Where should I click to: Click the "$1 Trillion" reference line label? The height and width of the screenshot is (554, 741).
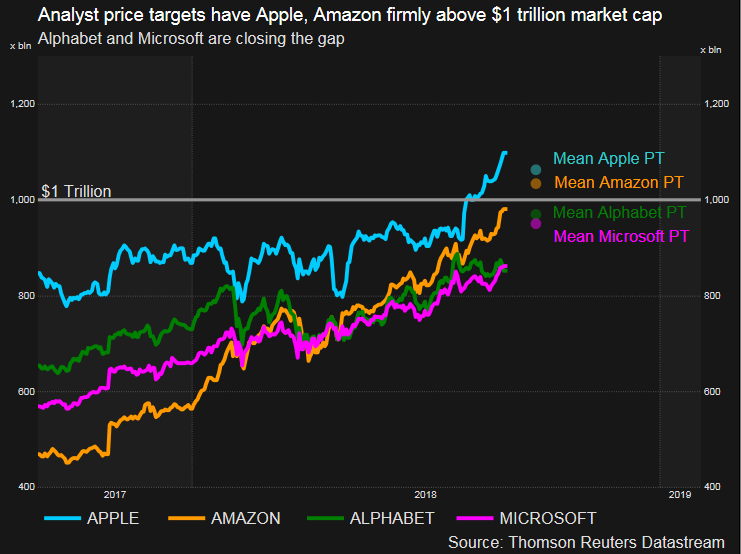click(x=76, y=191)
